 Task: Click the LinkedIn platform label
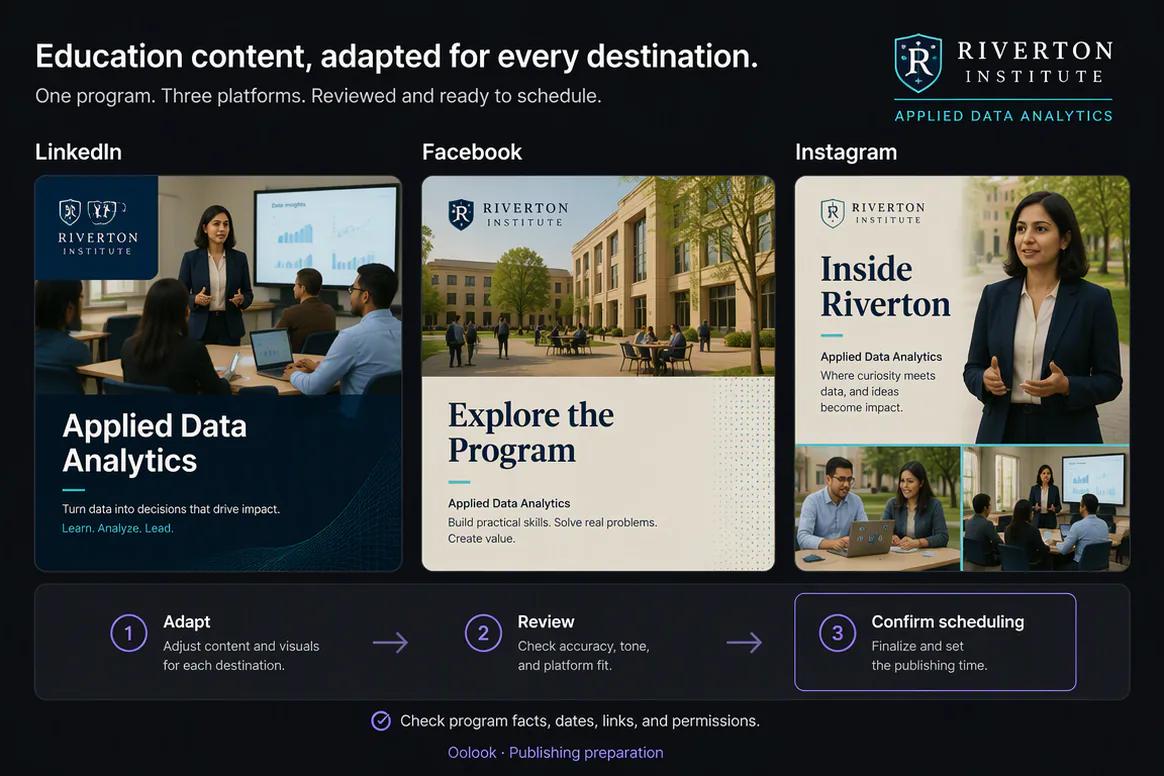point(78,152)
